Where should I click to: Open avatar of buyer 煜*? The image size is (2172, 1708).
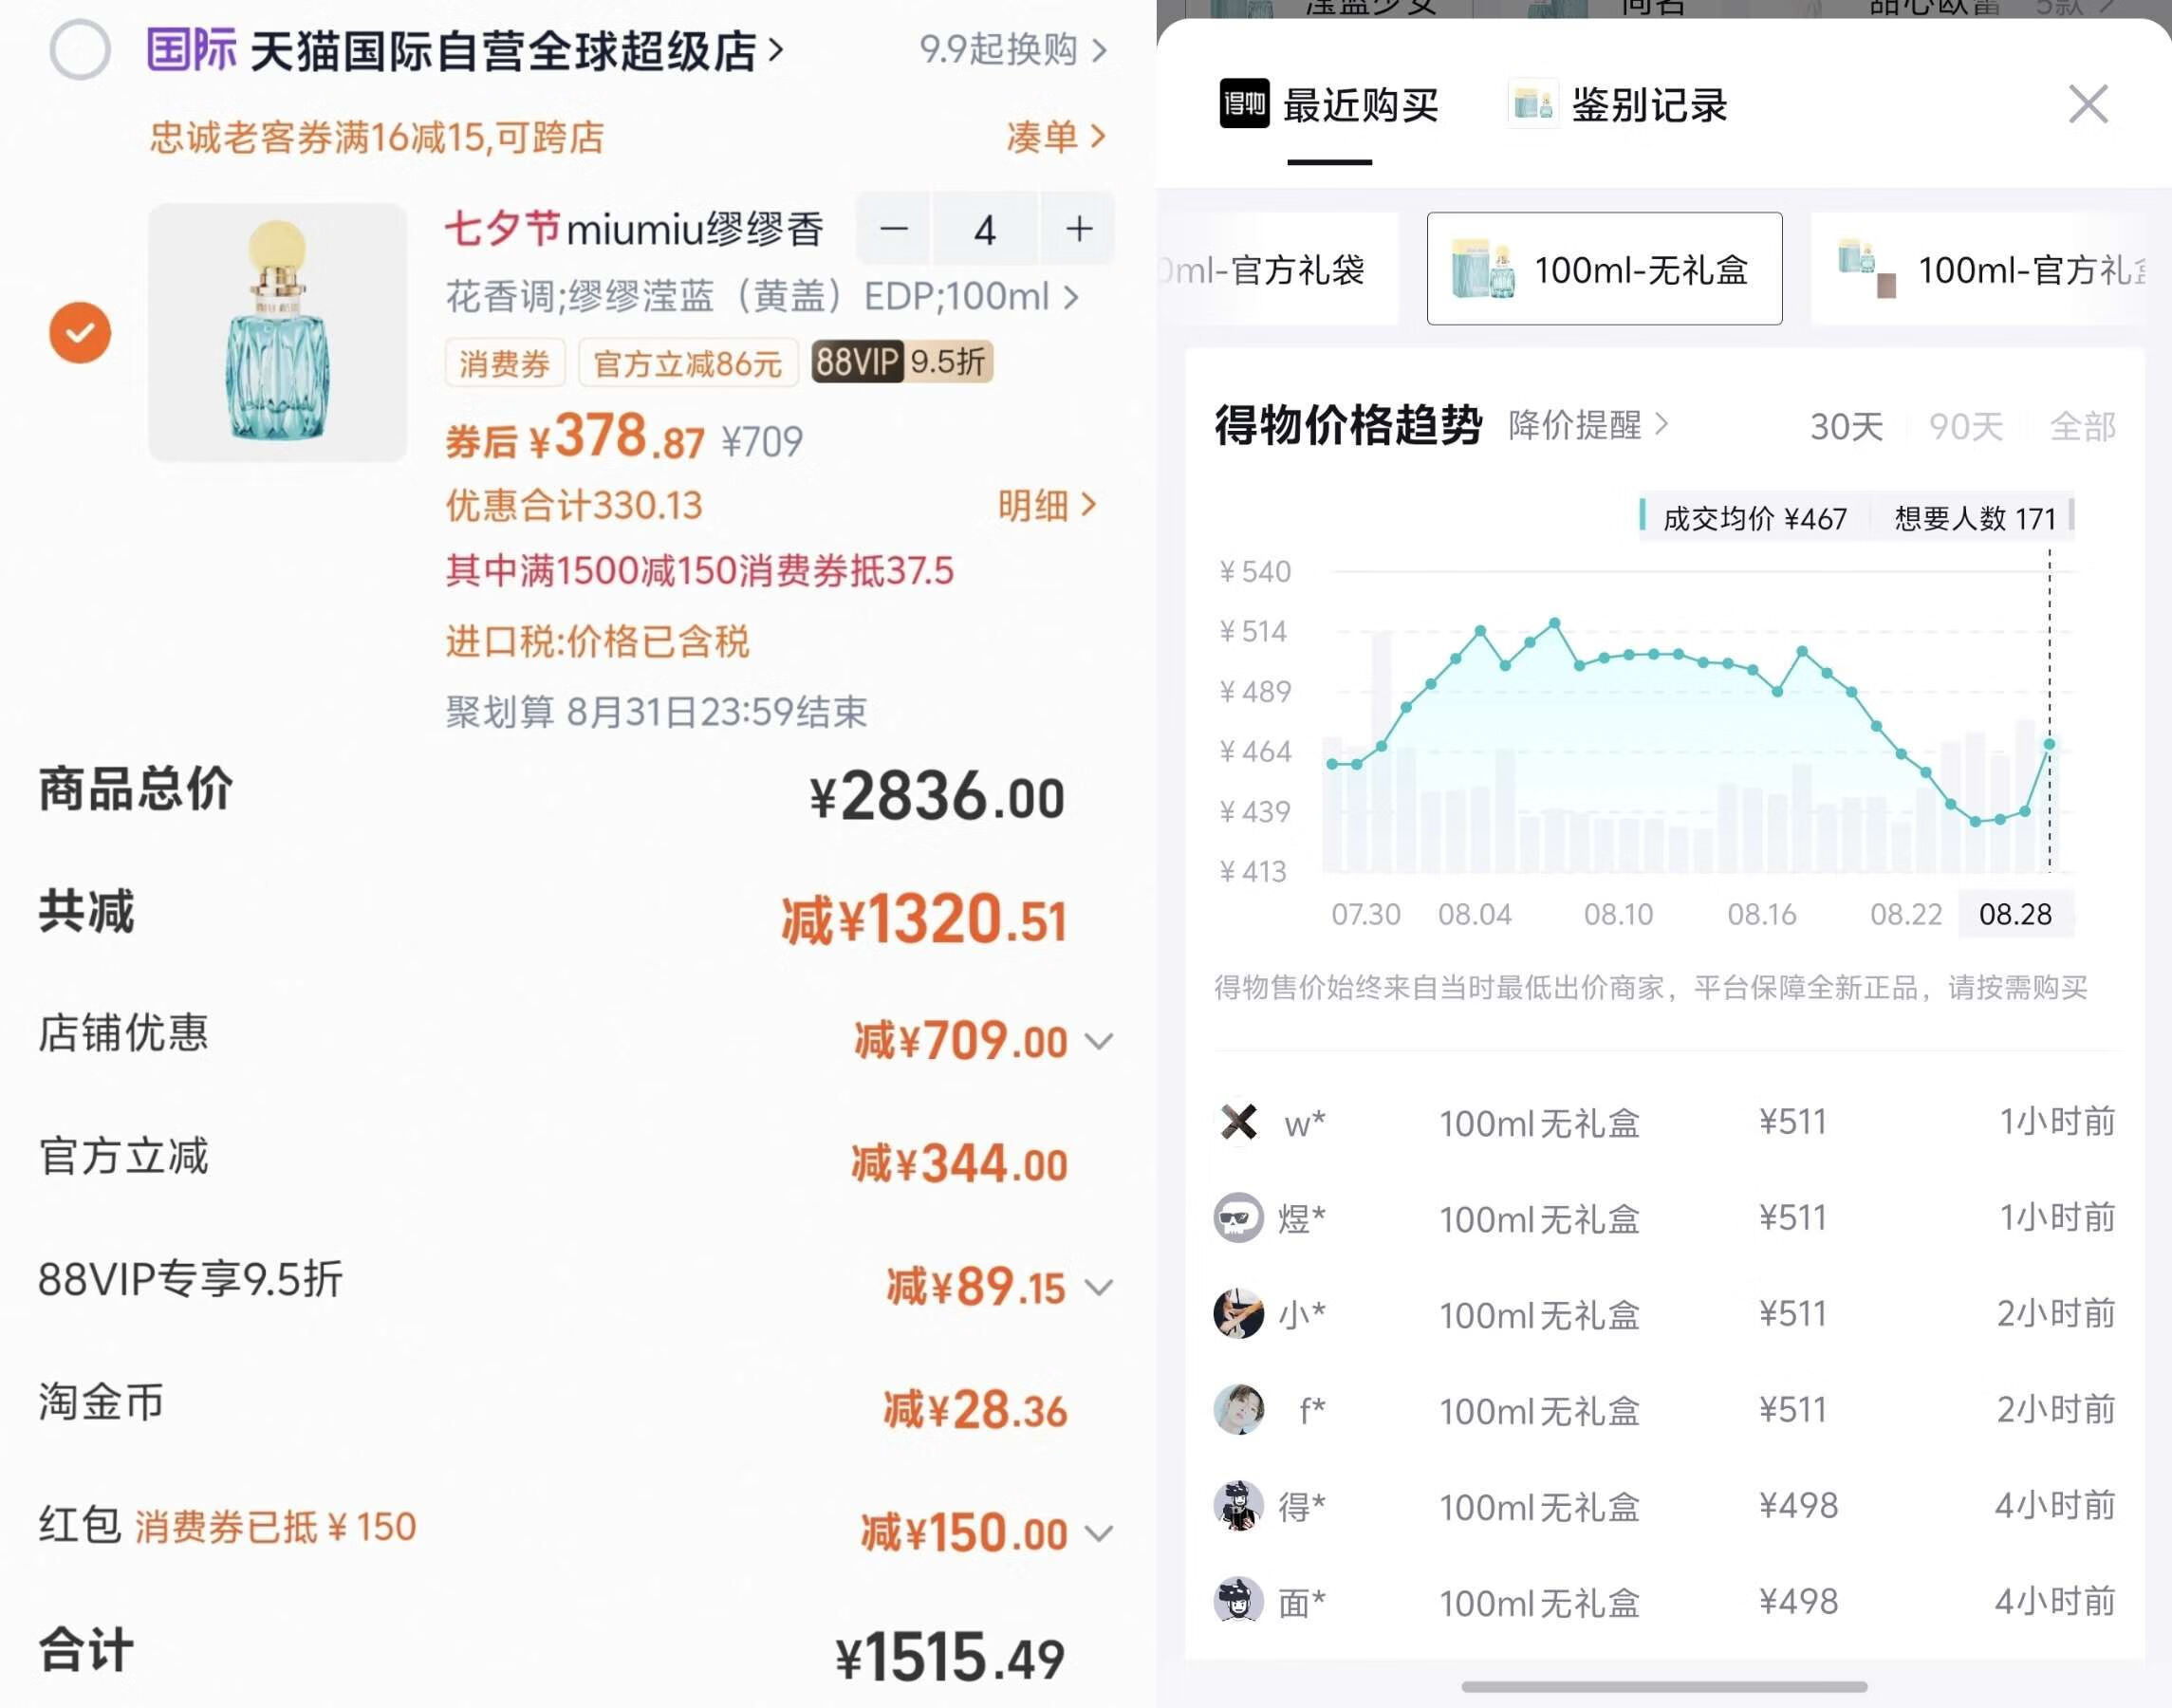click(x=1239, y=1217)
